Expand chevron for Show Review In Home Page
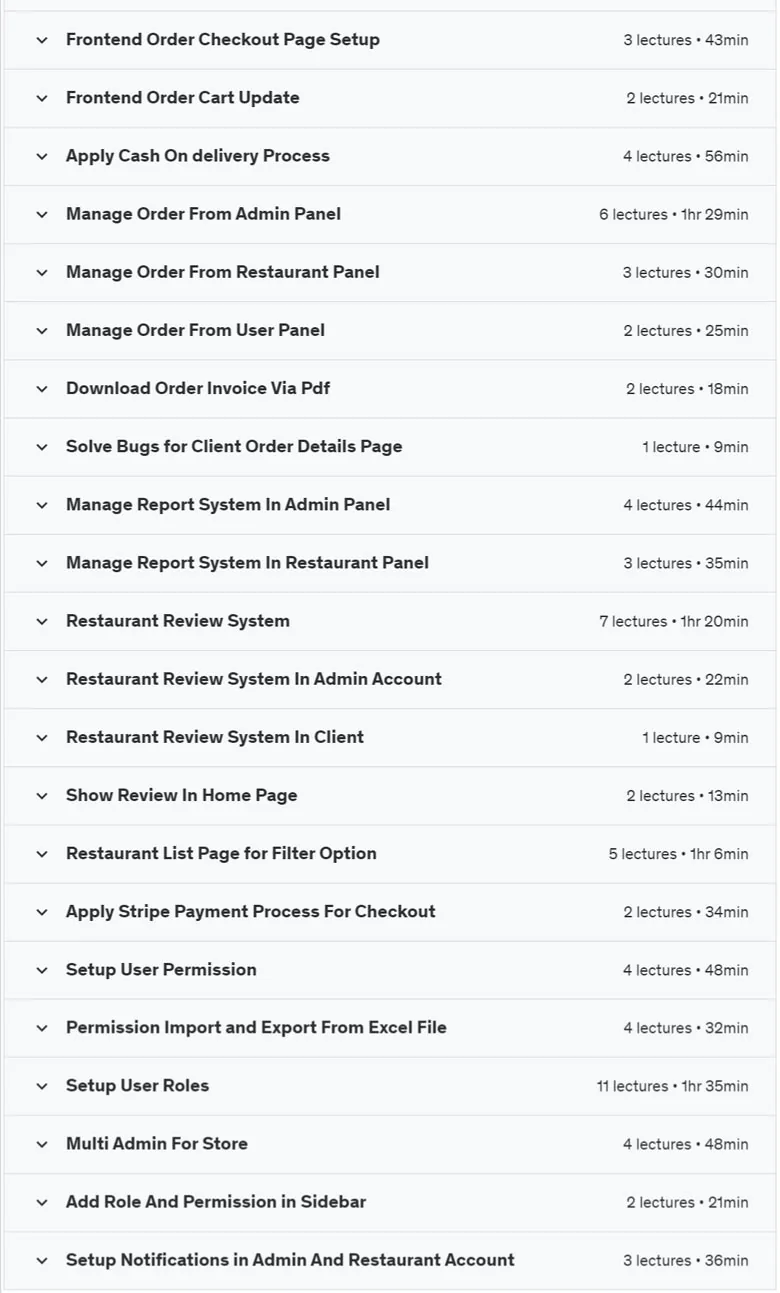Screen dimensions: 780x1293 coord(41,796)
